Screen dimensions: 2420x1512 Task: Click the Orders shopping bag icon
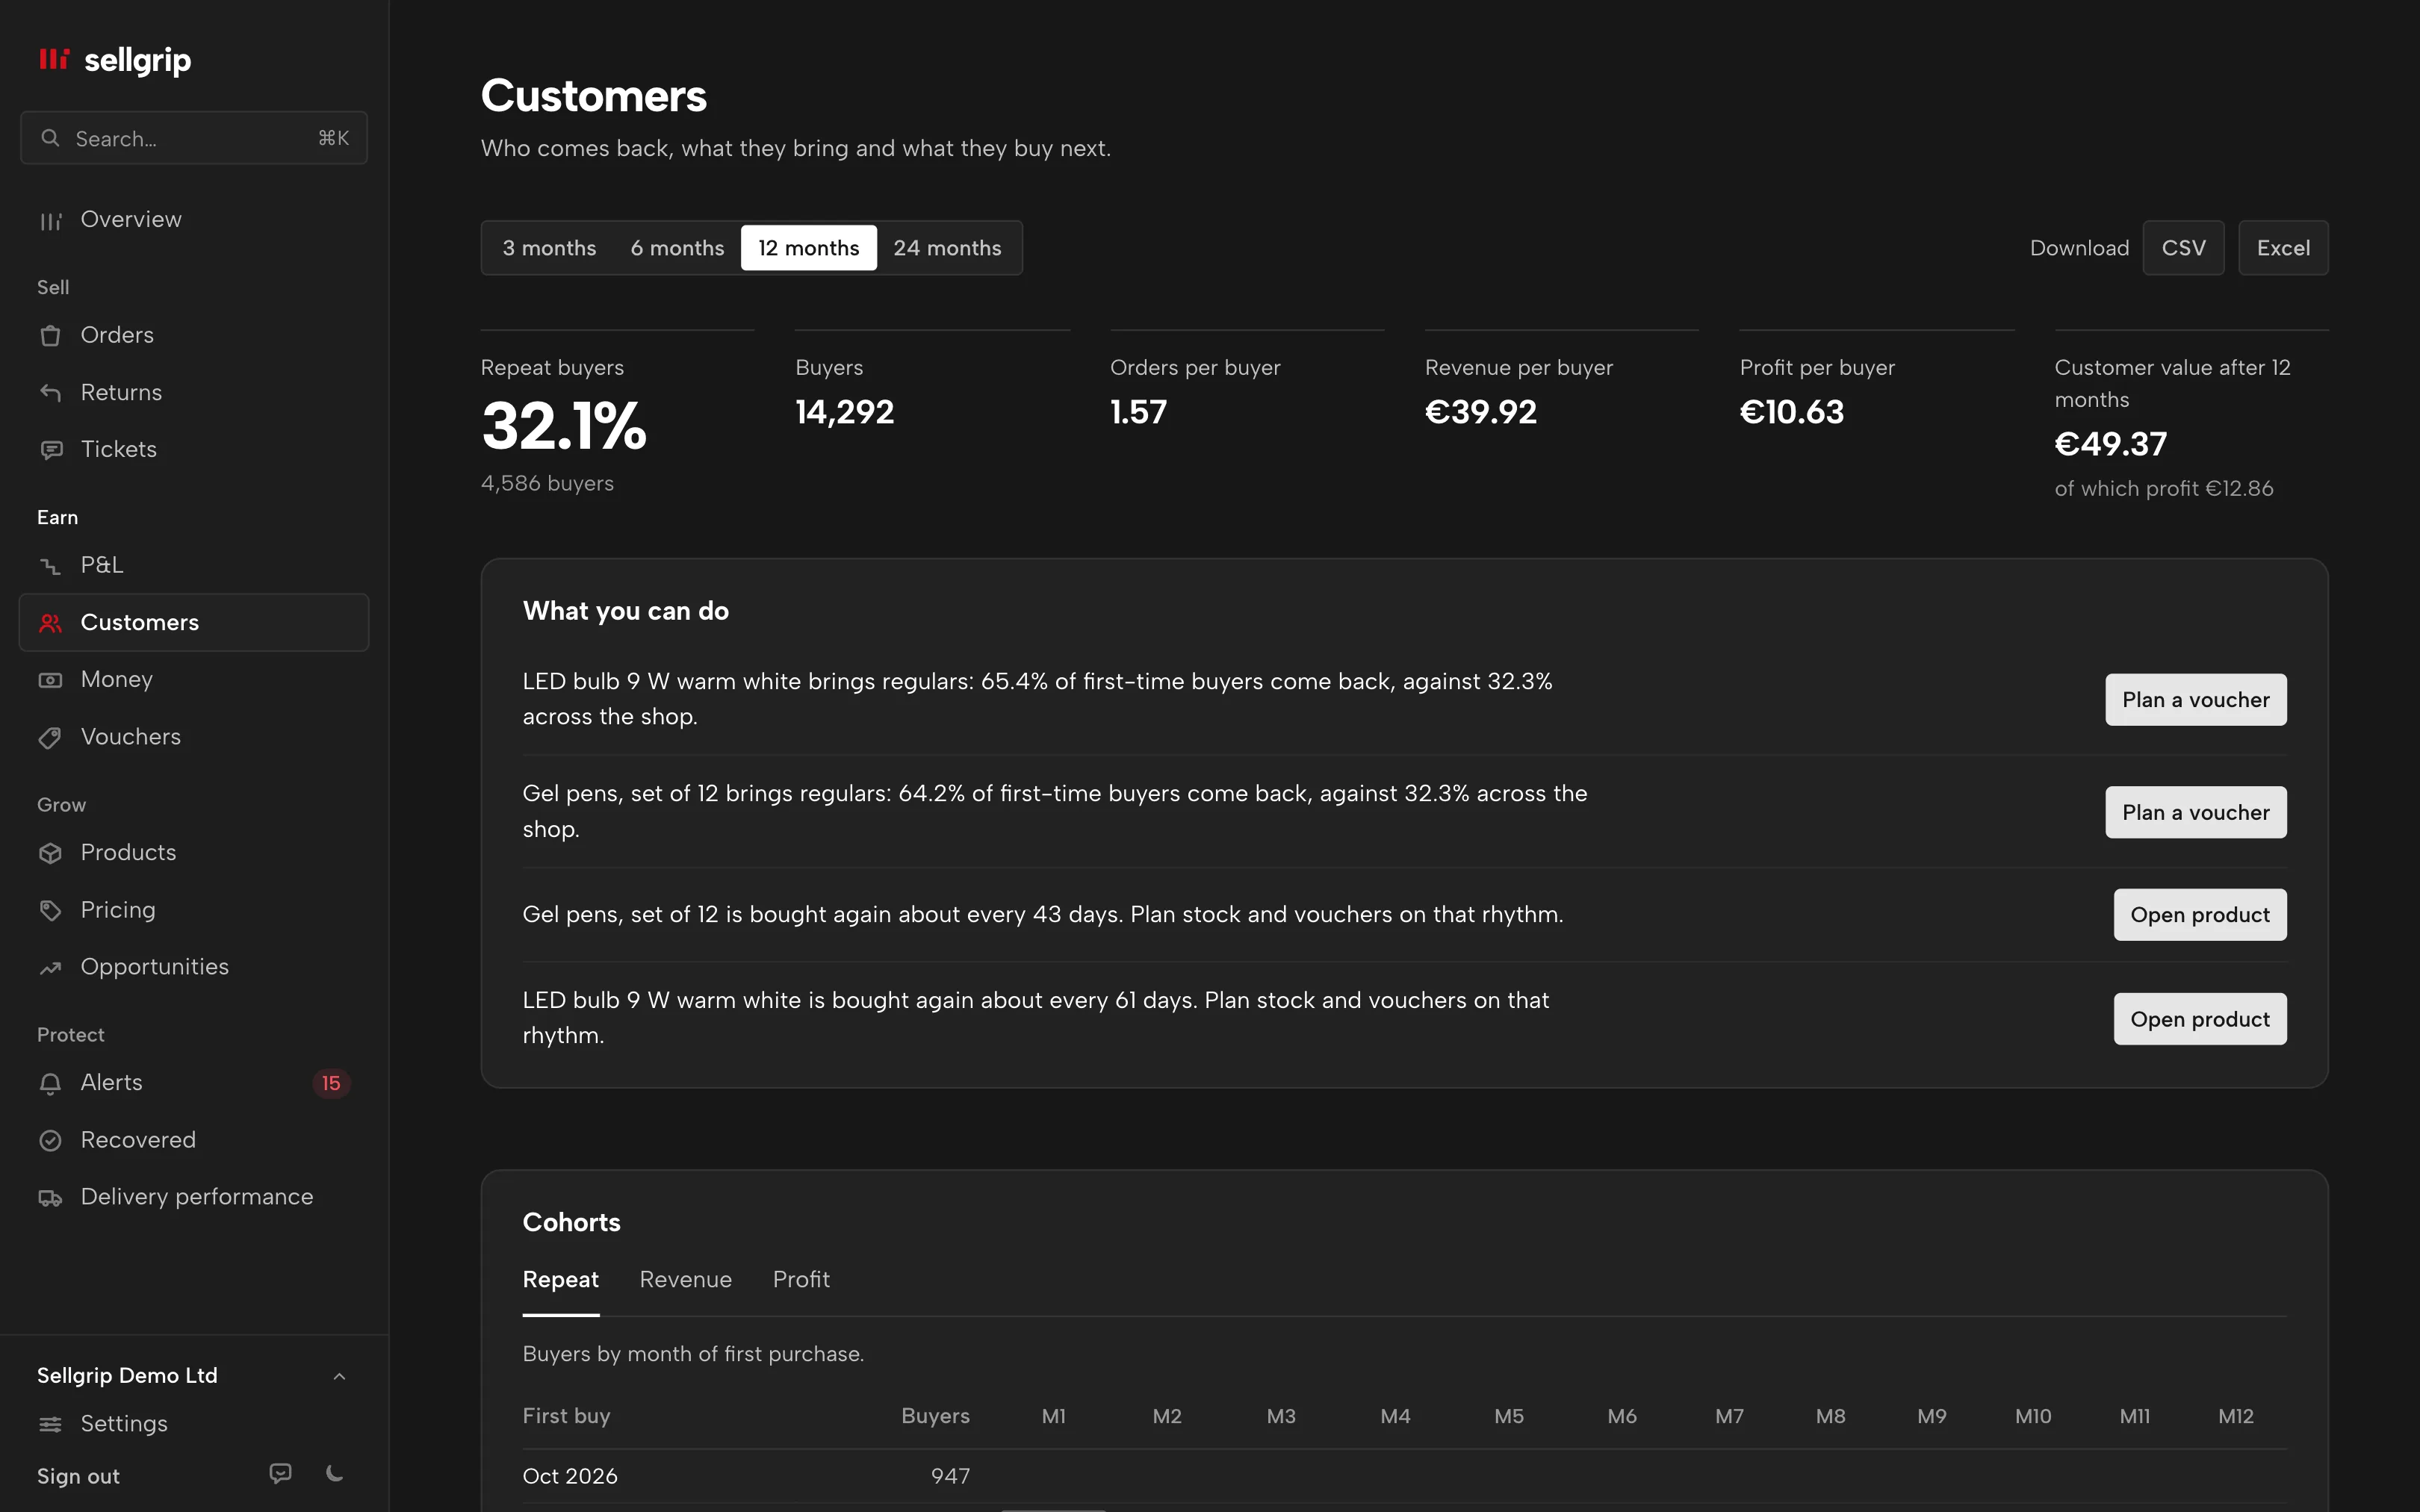50,336
